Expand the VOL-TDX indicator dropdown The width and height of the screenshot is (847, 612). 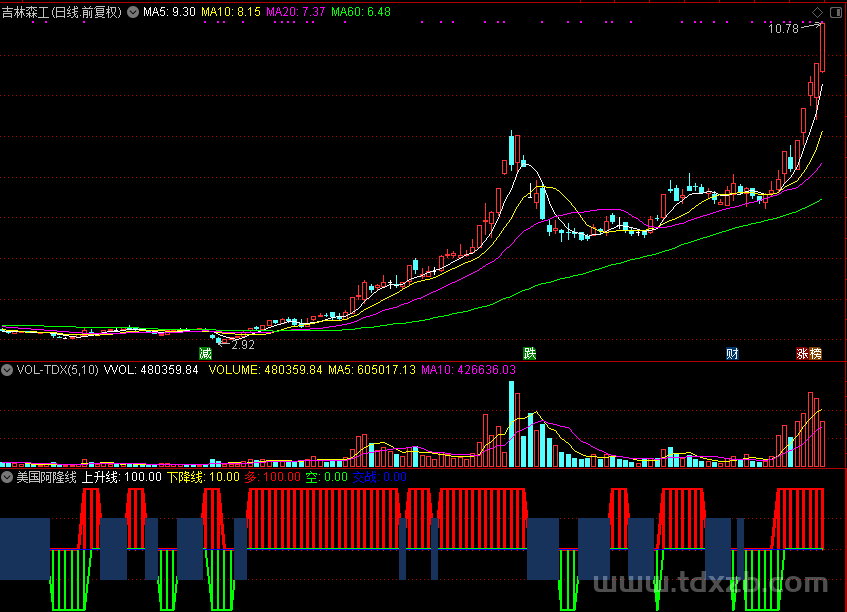click(x=7, y=370)
